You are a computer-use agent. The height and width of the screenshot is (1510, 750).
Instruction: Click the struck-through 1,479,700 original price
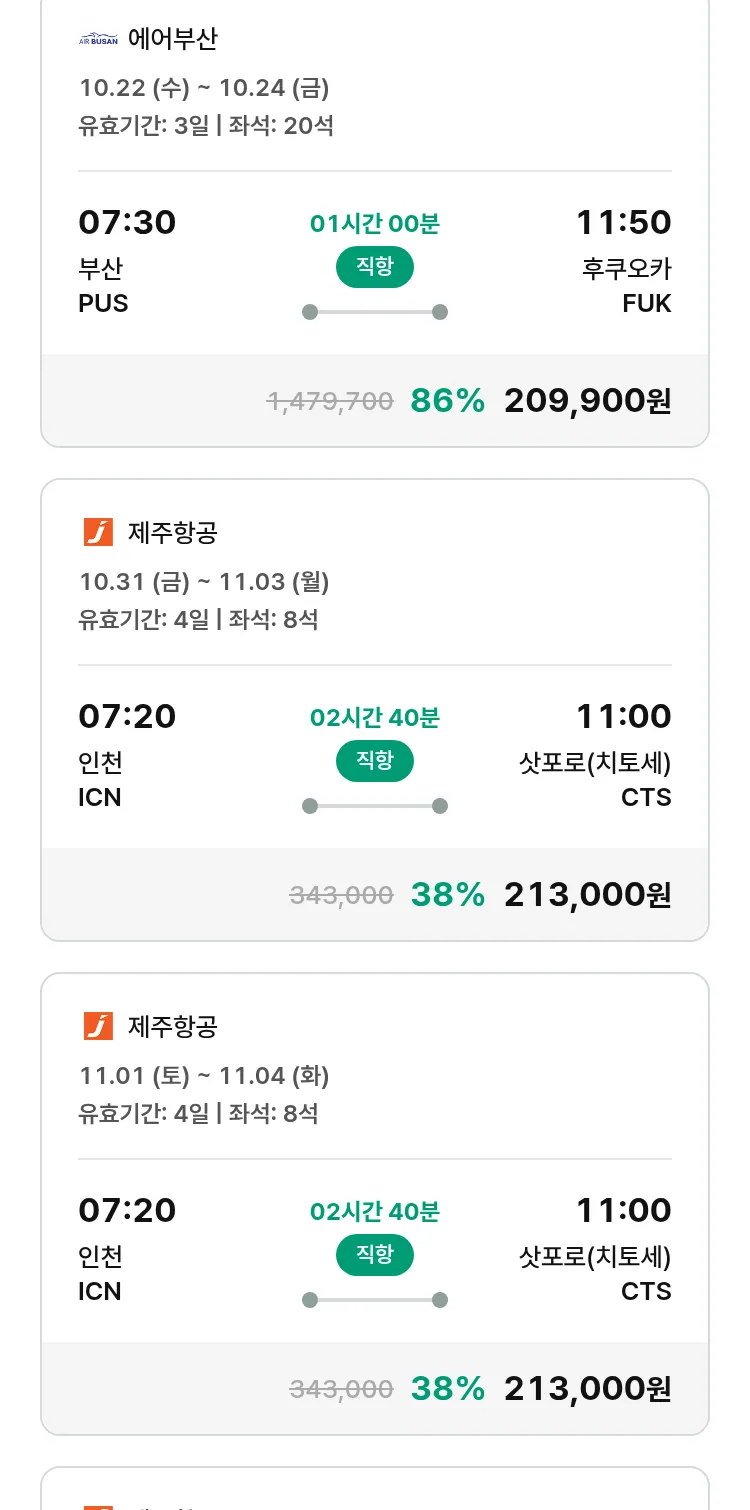pos(330,402)
